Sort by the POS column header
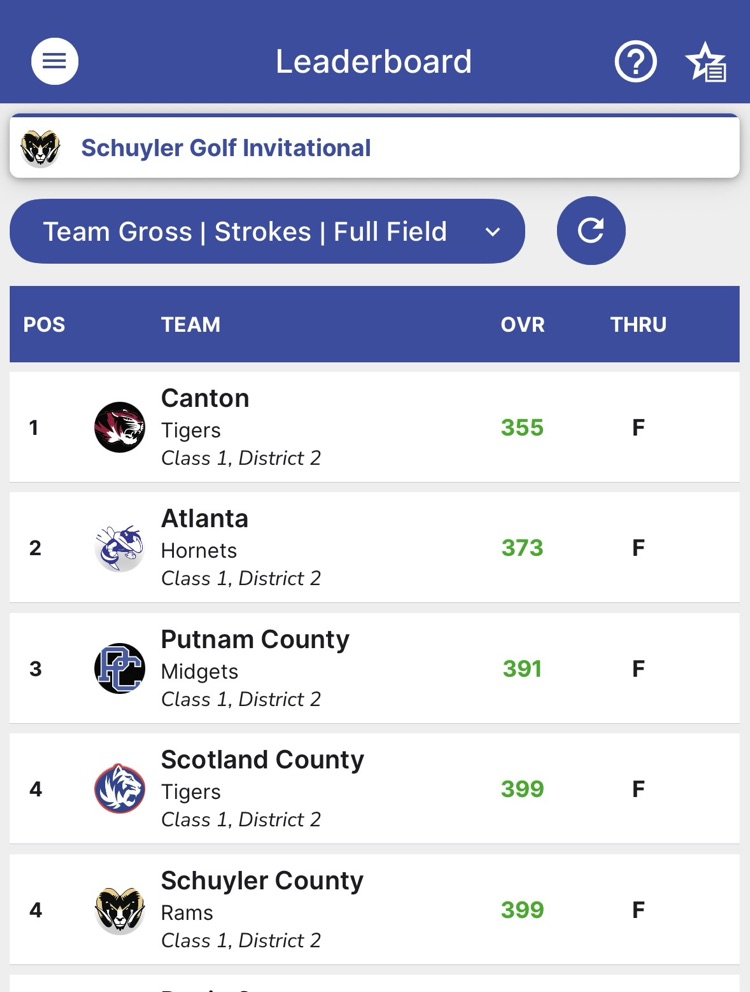 [44, 324]
